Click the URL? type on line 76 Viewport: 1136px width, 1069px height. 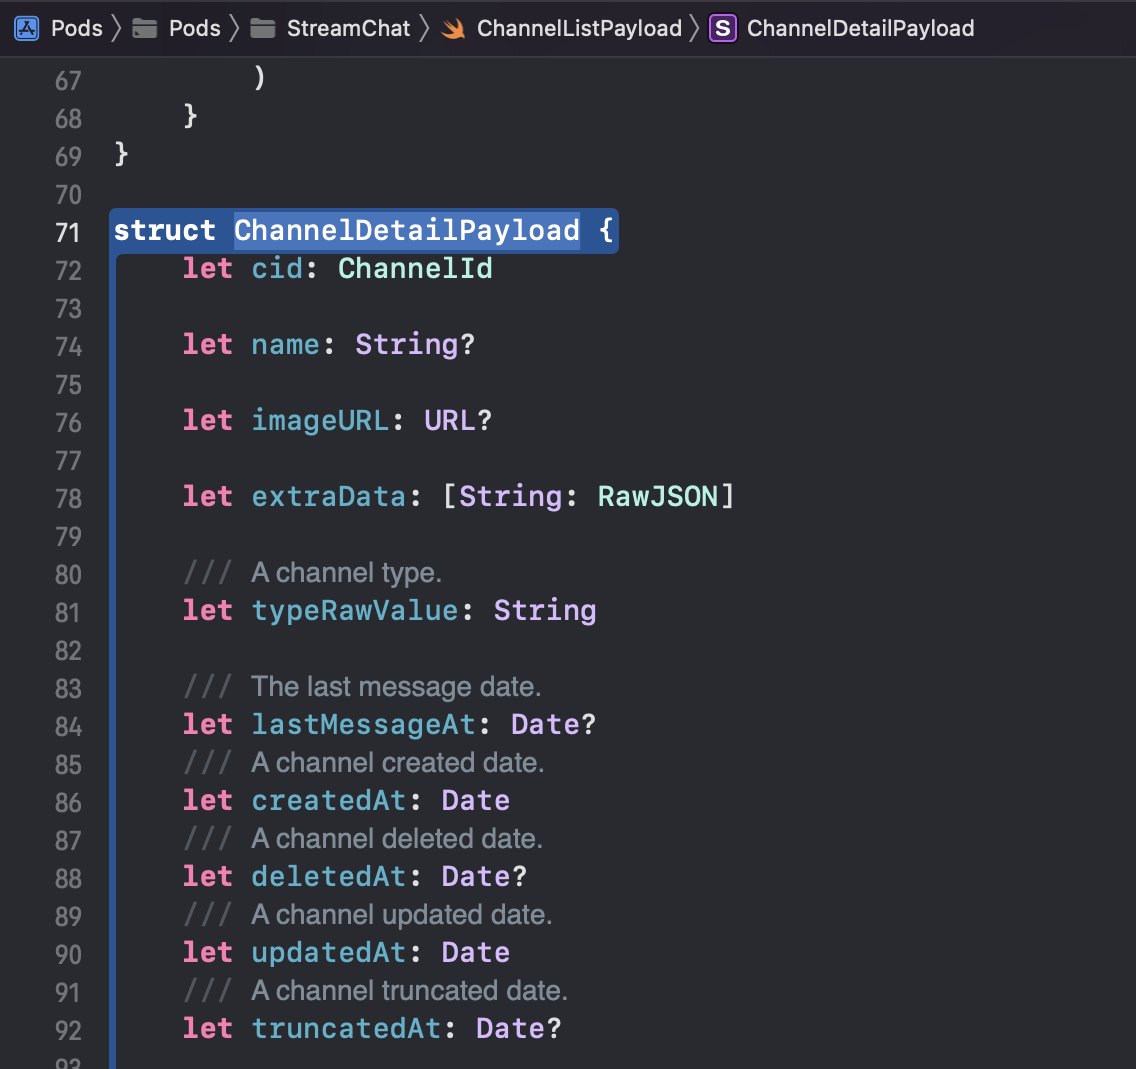pyautogui.click(x=458, y=421)
